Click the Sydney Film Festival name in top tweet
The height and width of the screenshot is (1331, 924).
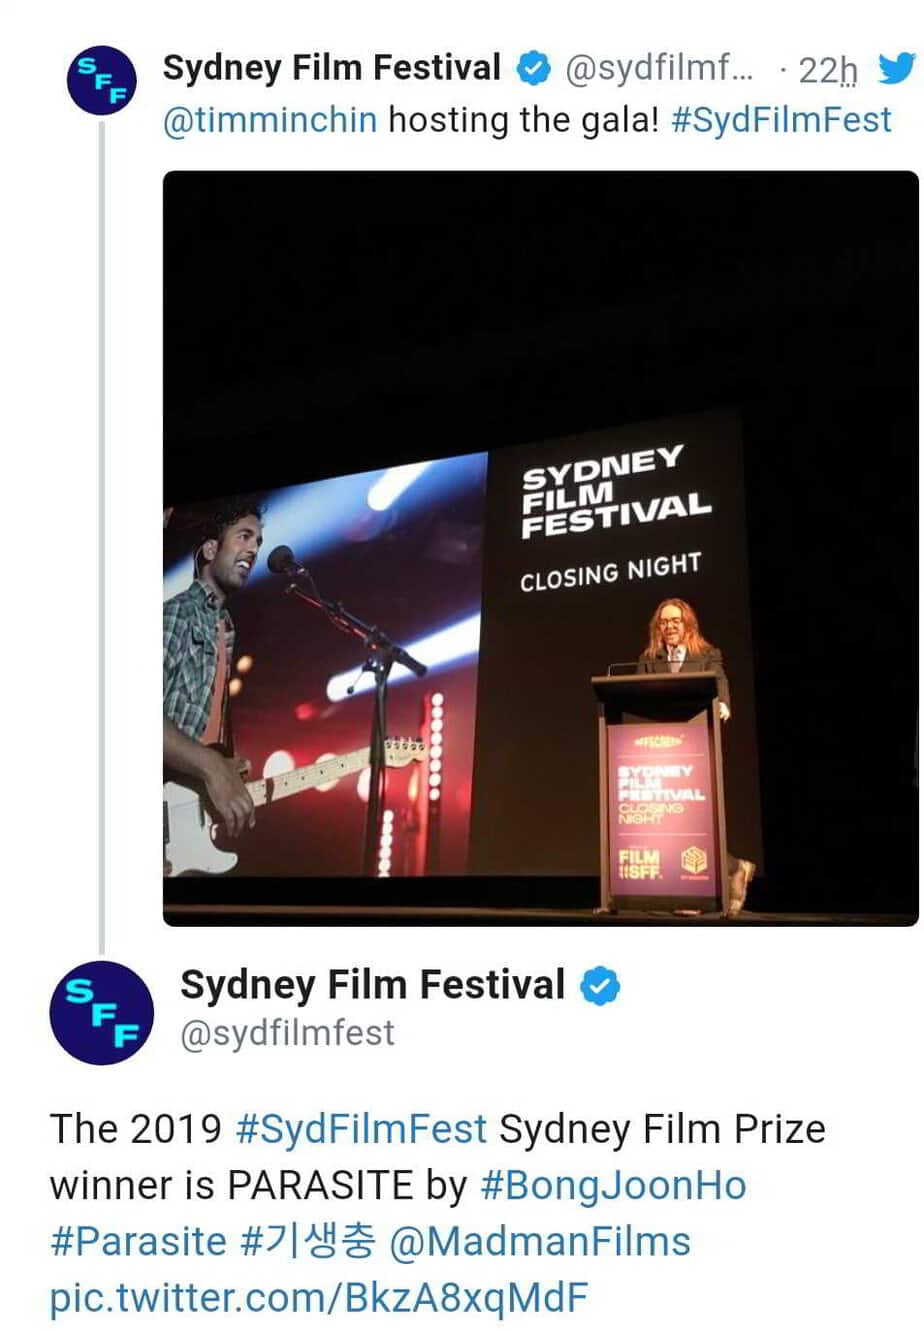pos(331,68)
